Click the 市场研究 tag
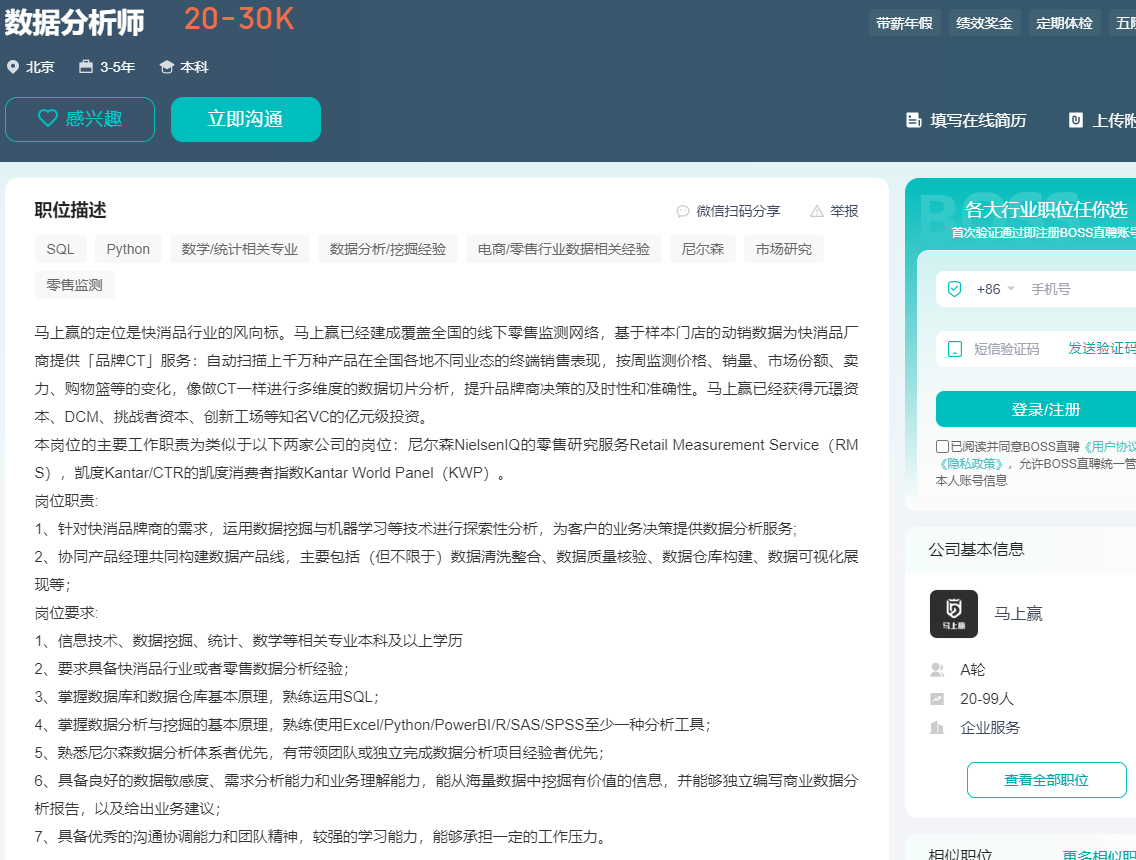 point(784,249)
